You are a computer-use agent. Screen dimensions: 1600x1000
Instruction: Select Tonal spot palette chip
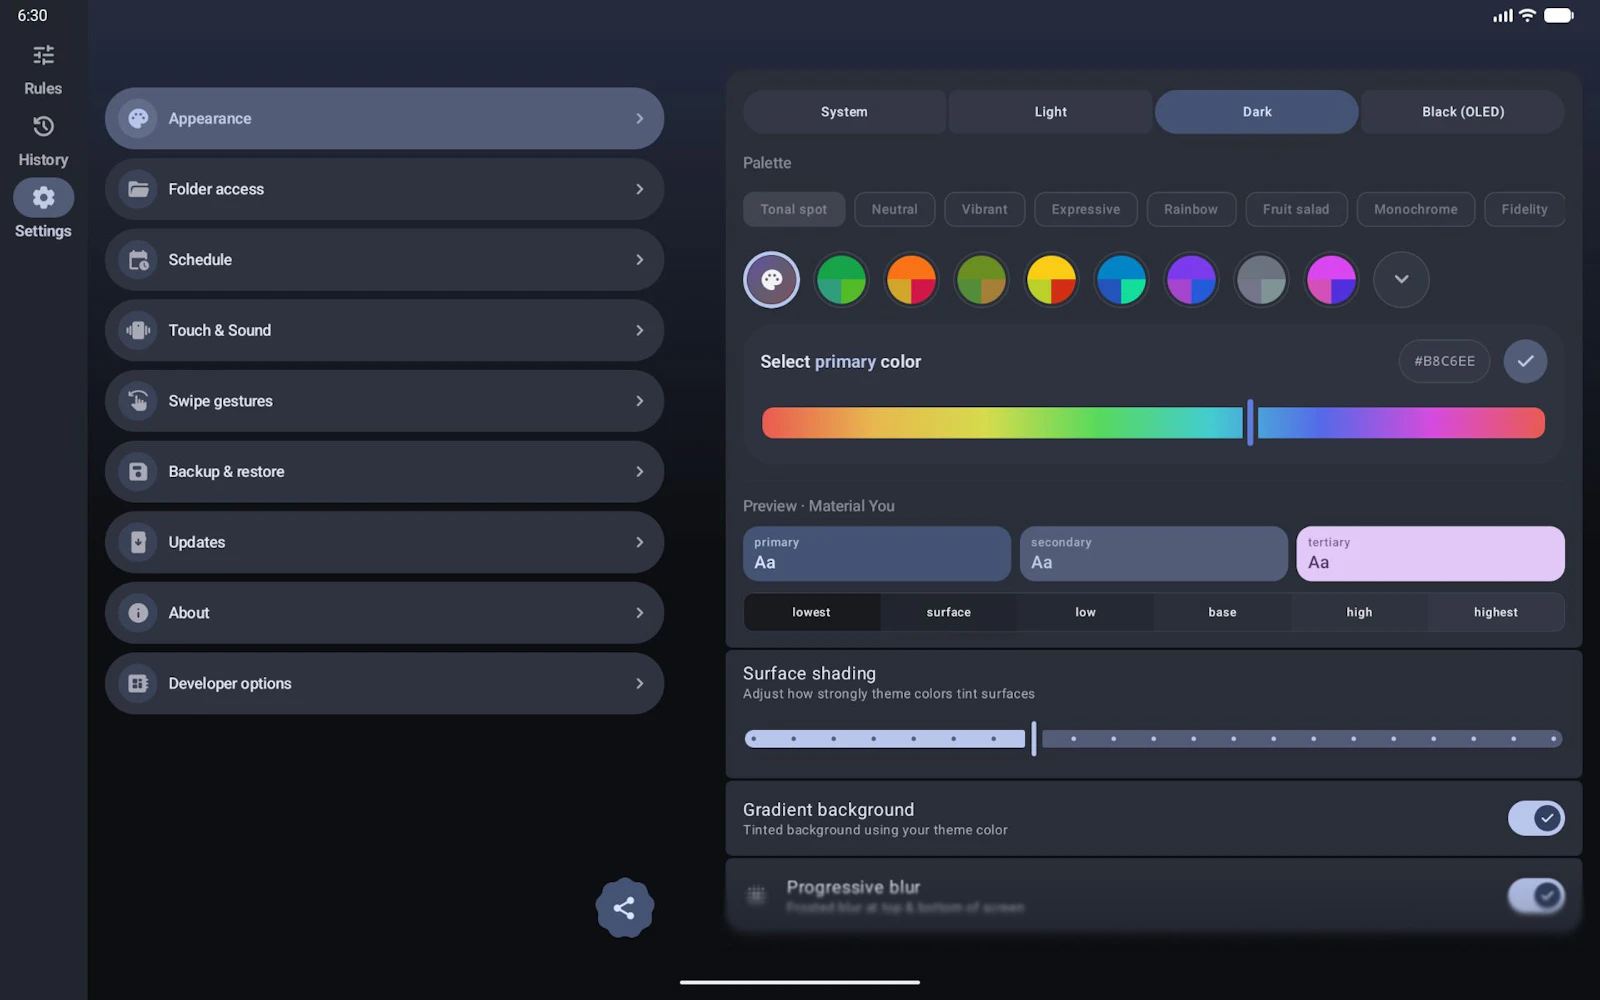tap(794, 209)
